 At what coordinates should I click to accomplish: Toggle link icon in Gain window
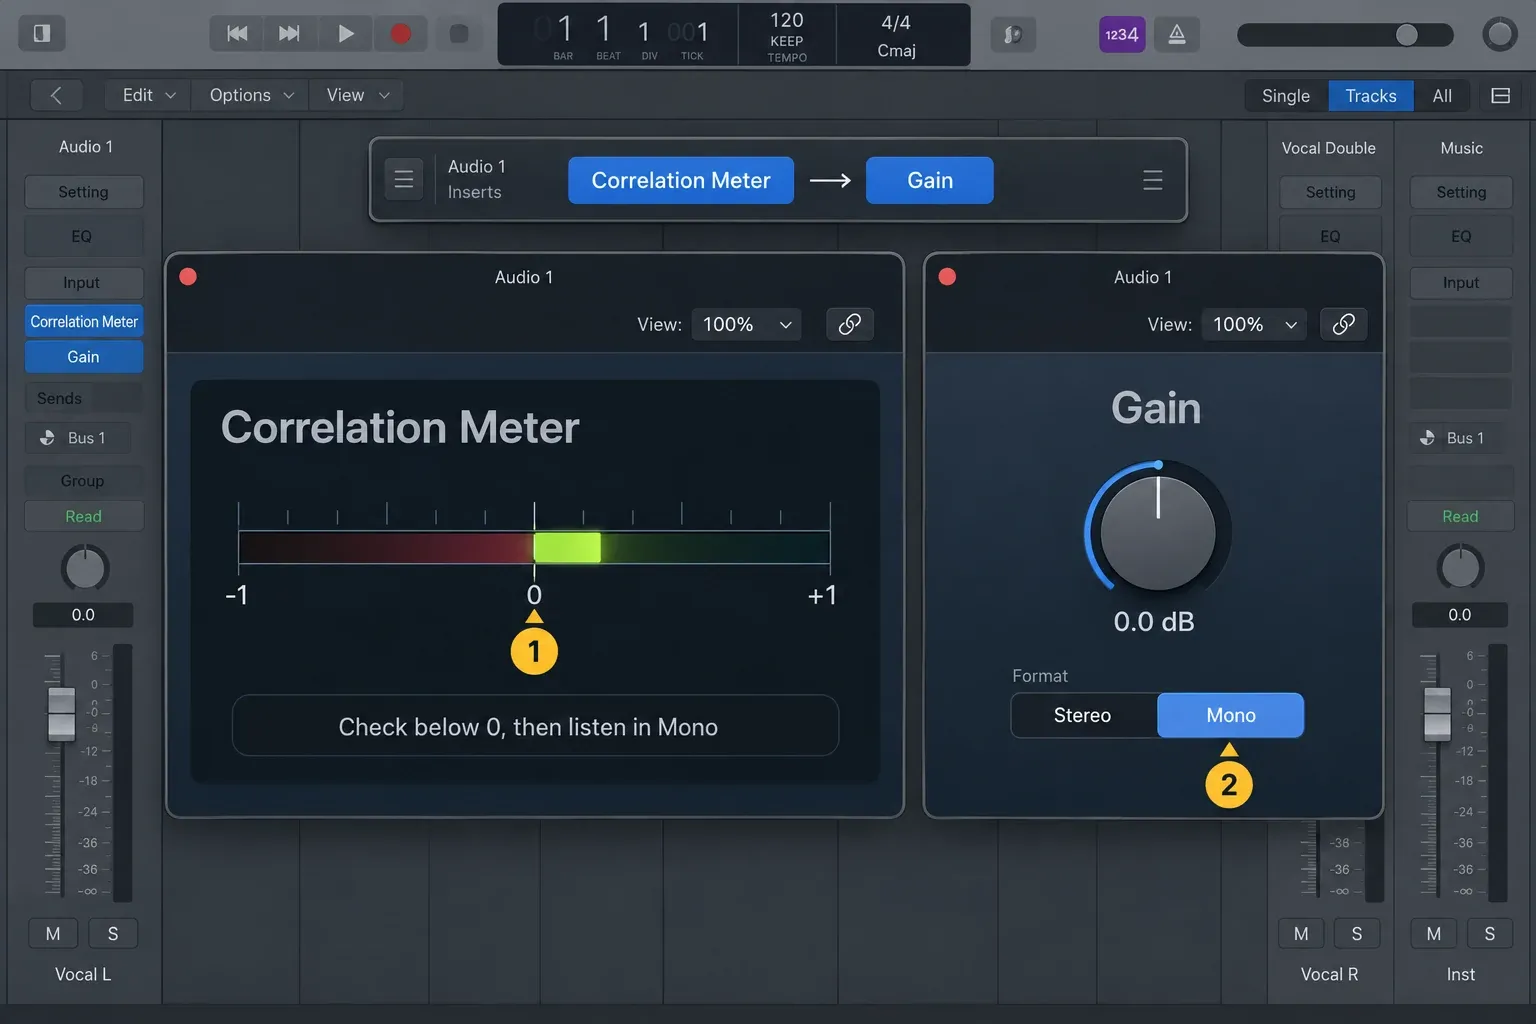(1344, 324)
